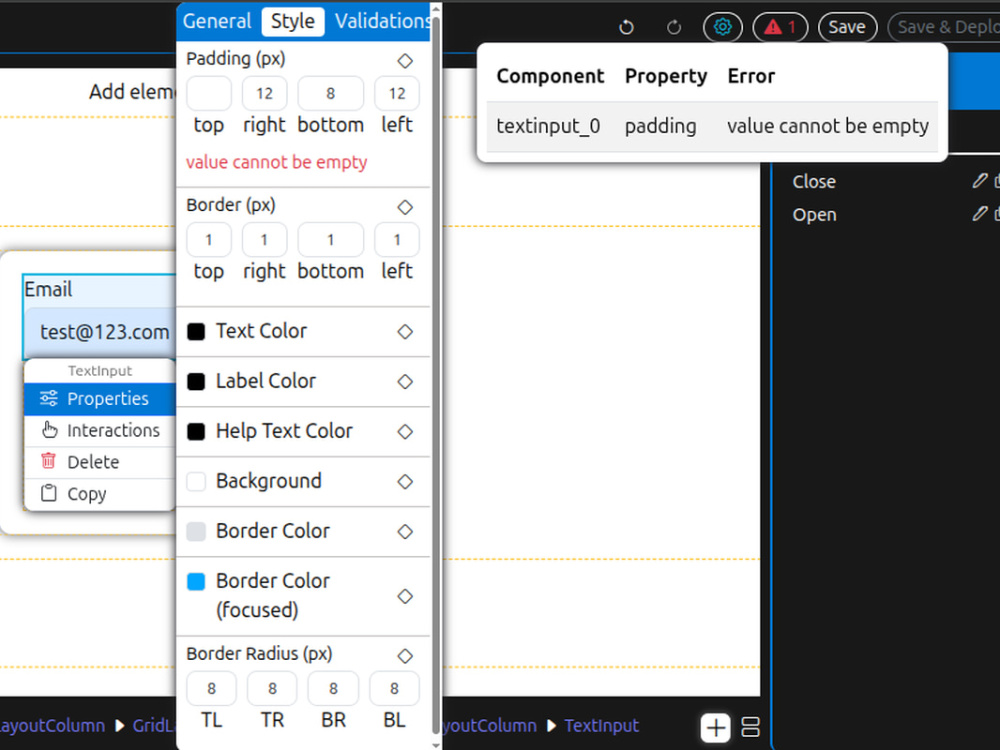
Task: Edit the border left field
Action: (397, 240)
